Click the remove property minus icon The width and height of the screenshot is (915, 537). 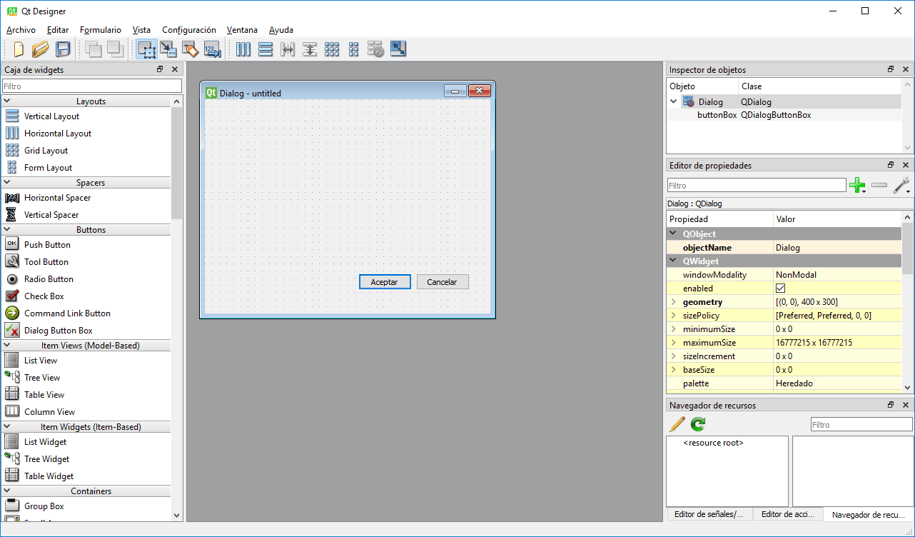tap(879, 186)
